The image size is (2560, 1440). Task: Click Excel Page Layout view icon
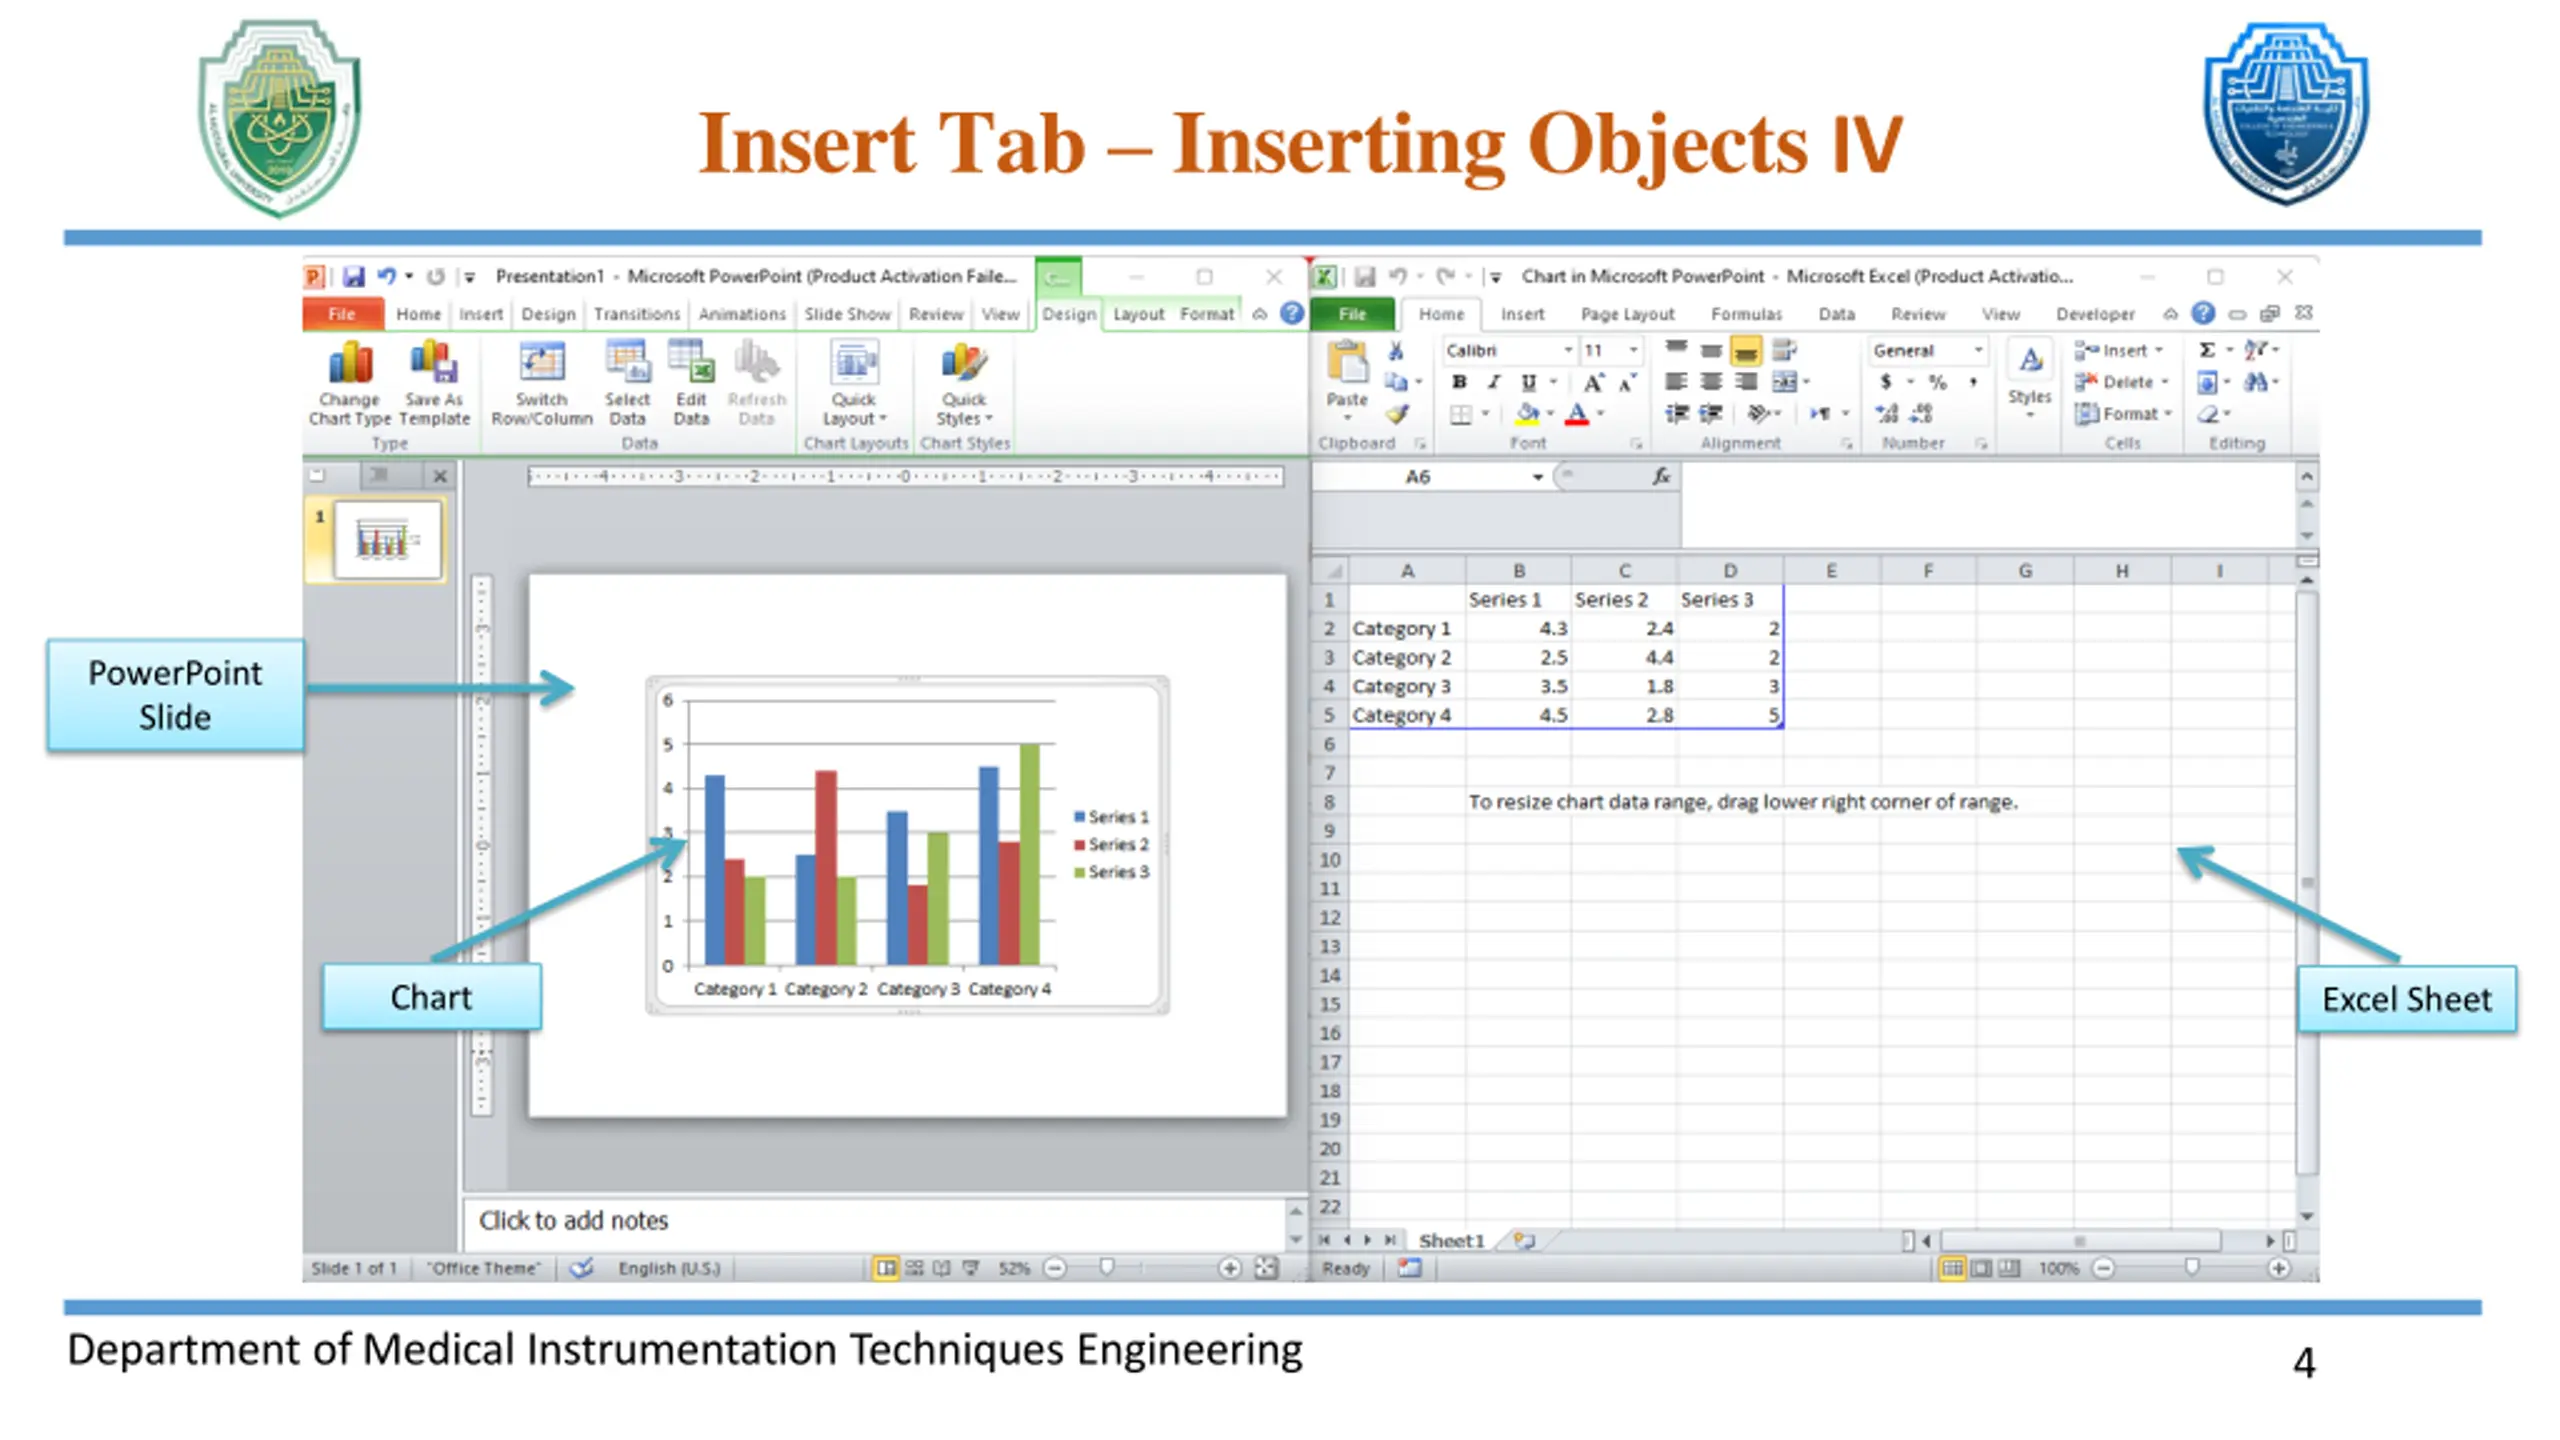point(1980,1268)
